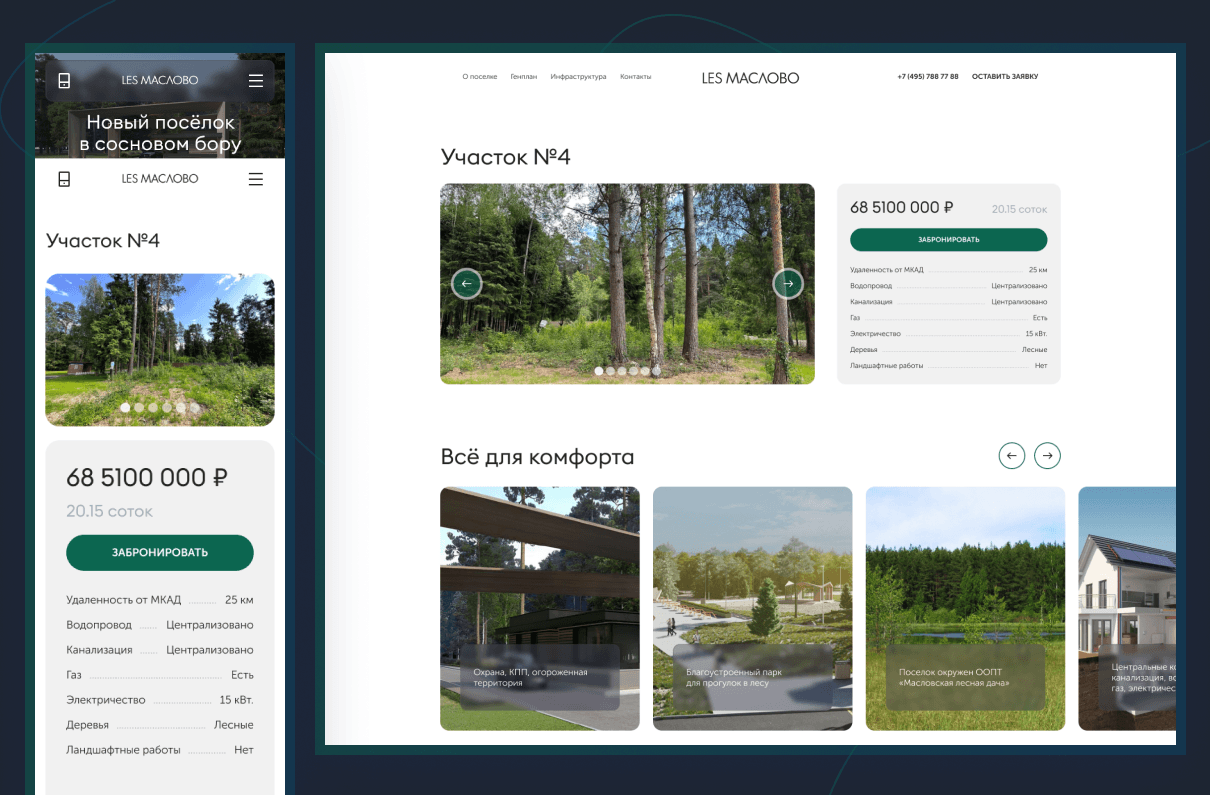
Task: Click mobile heading Участок №4
Action: pyautogui.click(x=103, y=241)
